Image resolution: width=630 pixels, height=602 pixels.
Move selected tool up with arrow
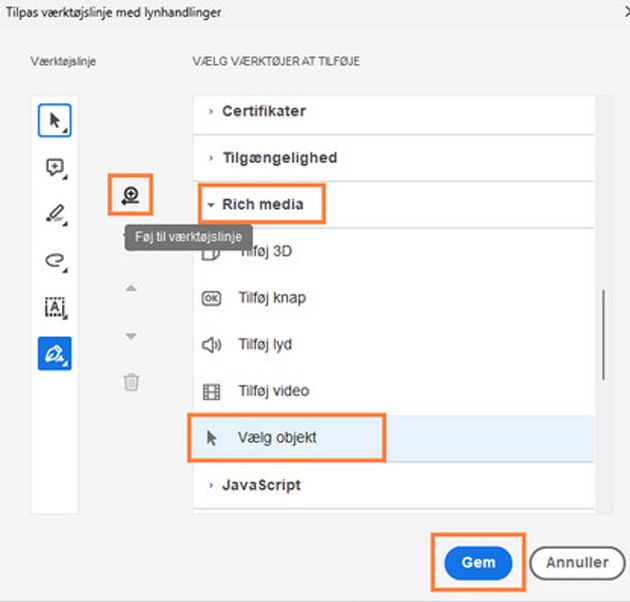[130, 289]
